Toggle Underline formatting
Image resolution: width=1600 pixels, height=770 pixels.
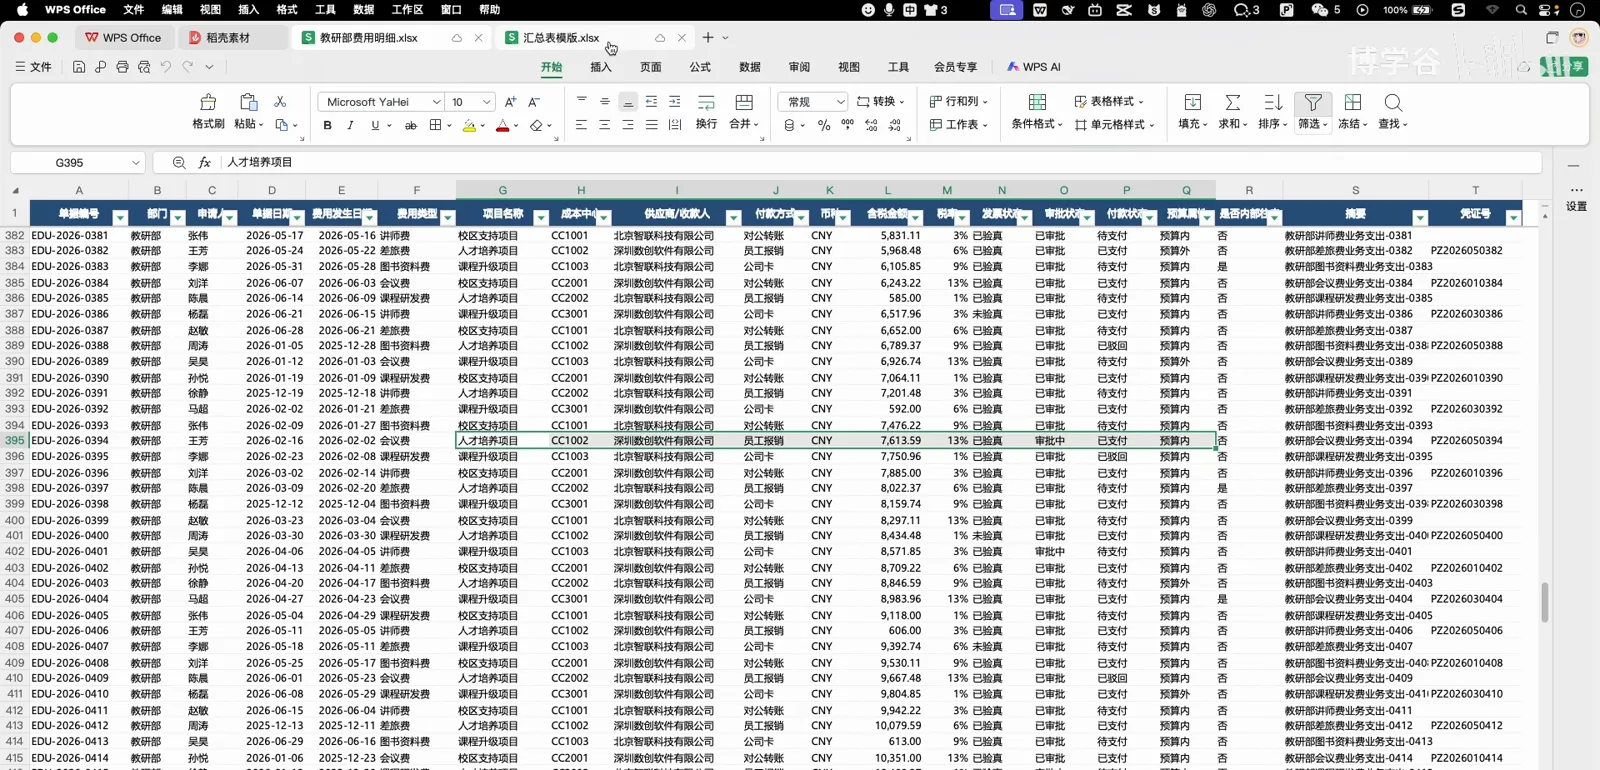point(375,126)
